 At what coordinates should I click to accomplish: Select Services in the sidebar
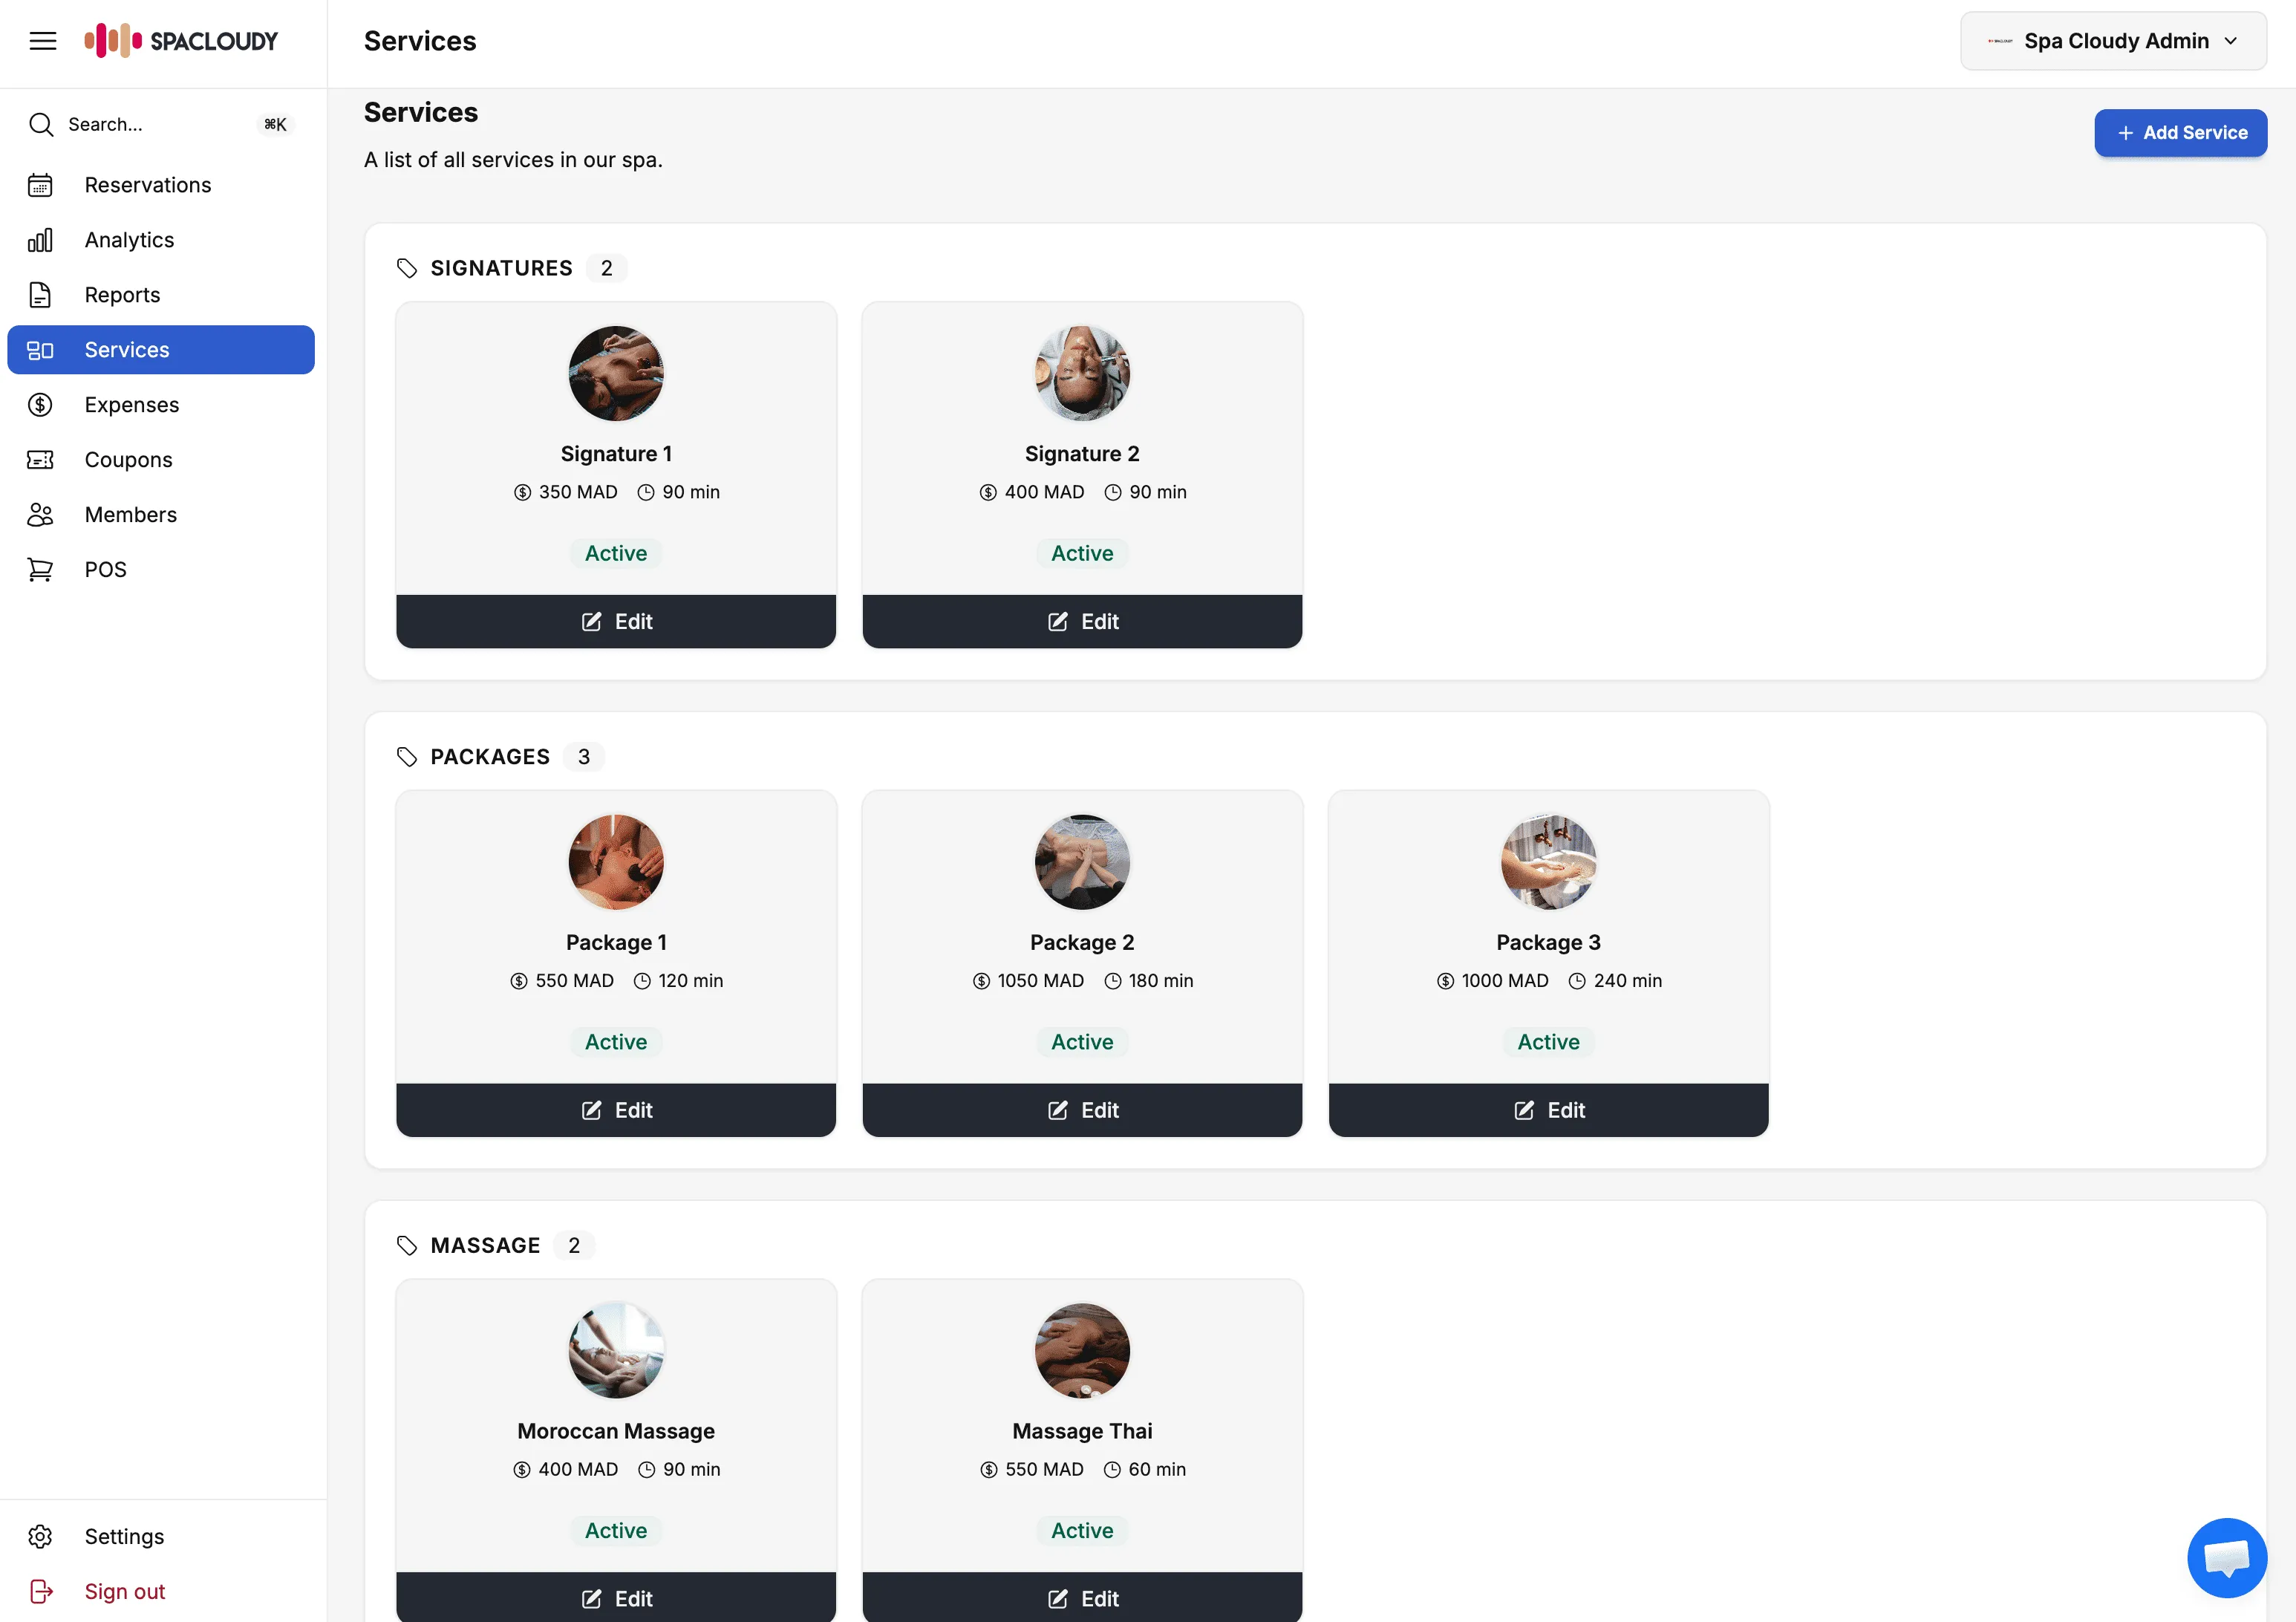click(x=126, y=349)
